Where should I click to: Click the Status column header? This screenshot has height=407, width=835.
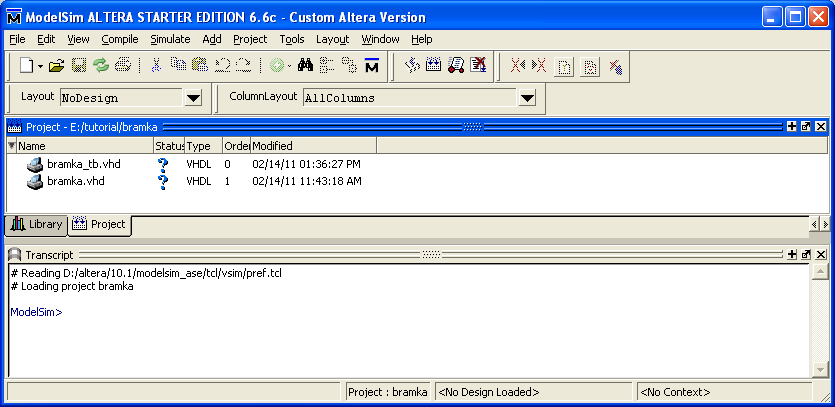click(x=169, y=145)
